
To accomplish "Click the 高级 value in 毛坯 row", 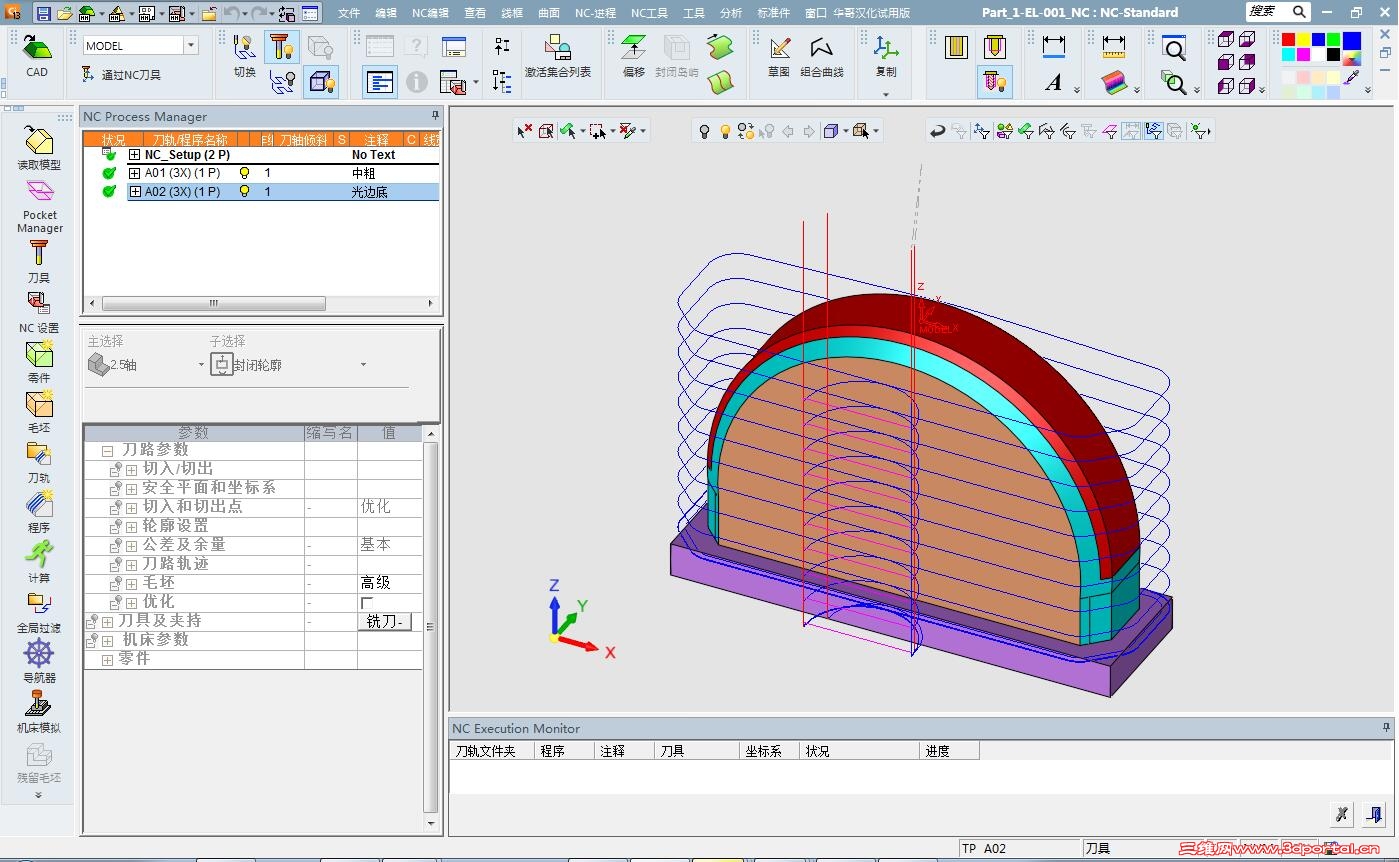I will point(376,583).
